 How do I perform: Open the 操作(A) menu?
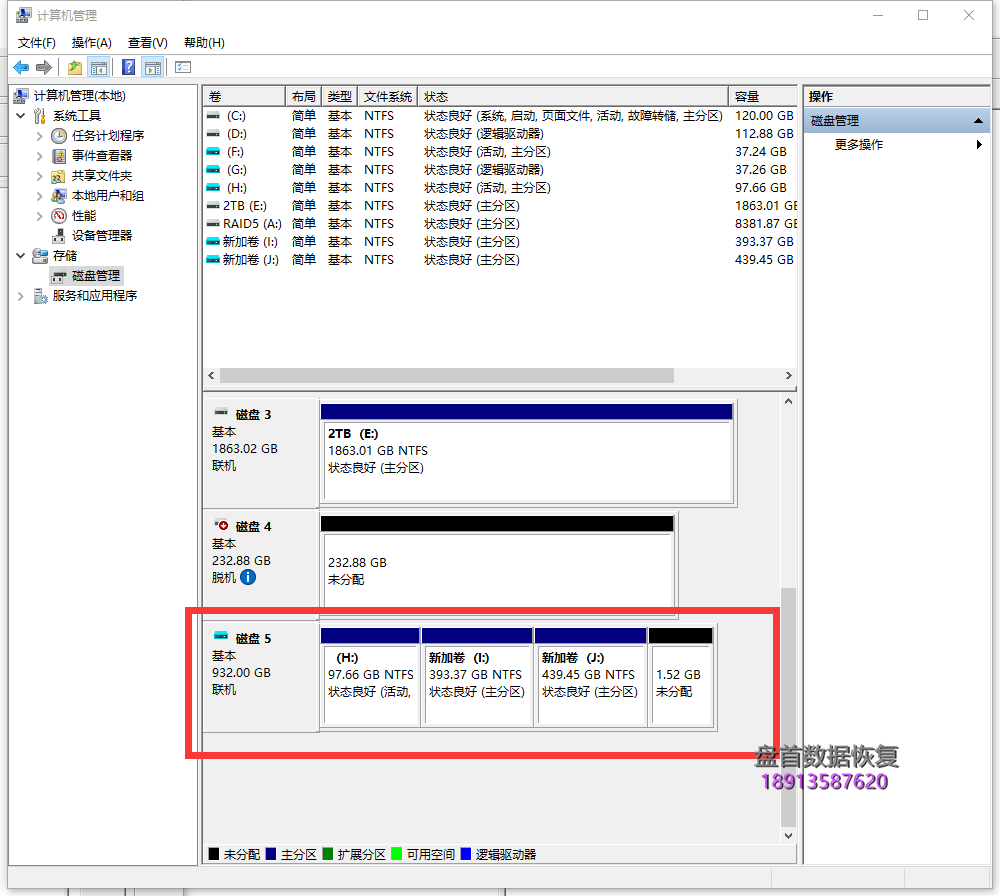(92, 43)
